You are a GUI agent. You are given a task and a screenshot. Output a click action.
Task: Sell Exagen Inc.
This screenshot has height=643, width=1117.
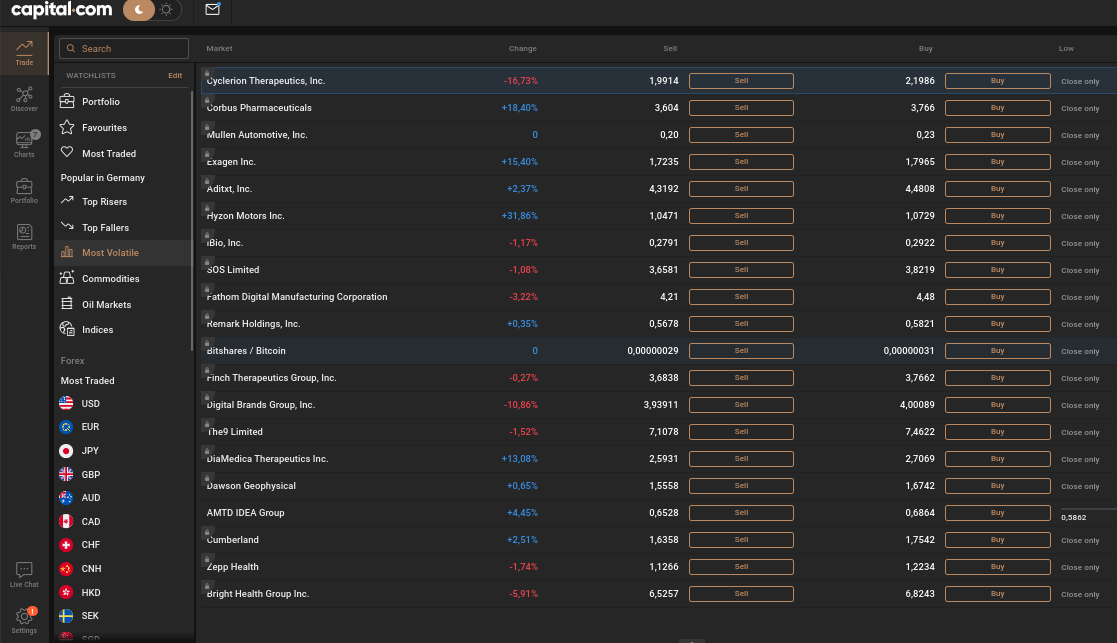tap(741, 162)
